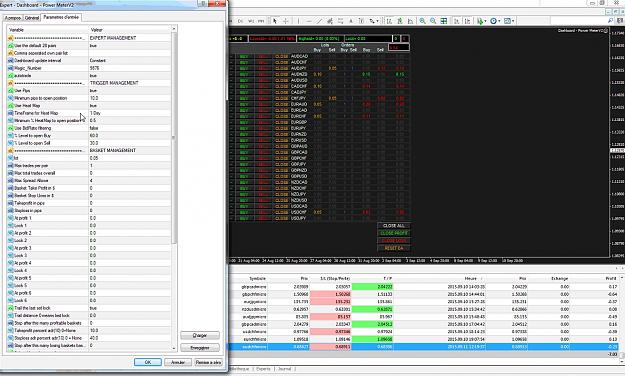Viewport: 625px width, 376px height.
Task: Click CLOSE PROFIT on the dashboard
Action: 393,233
